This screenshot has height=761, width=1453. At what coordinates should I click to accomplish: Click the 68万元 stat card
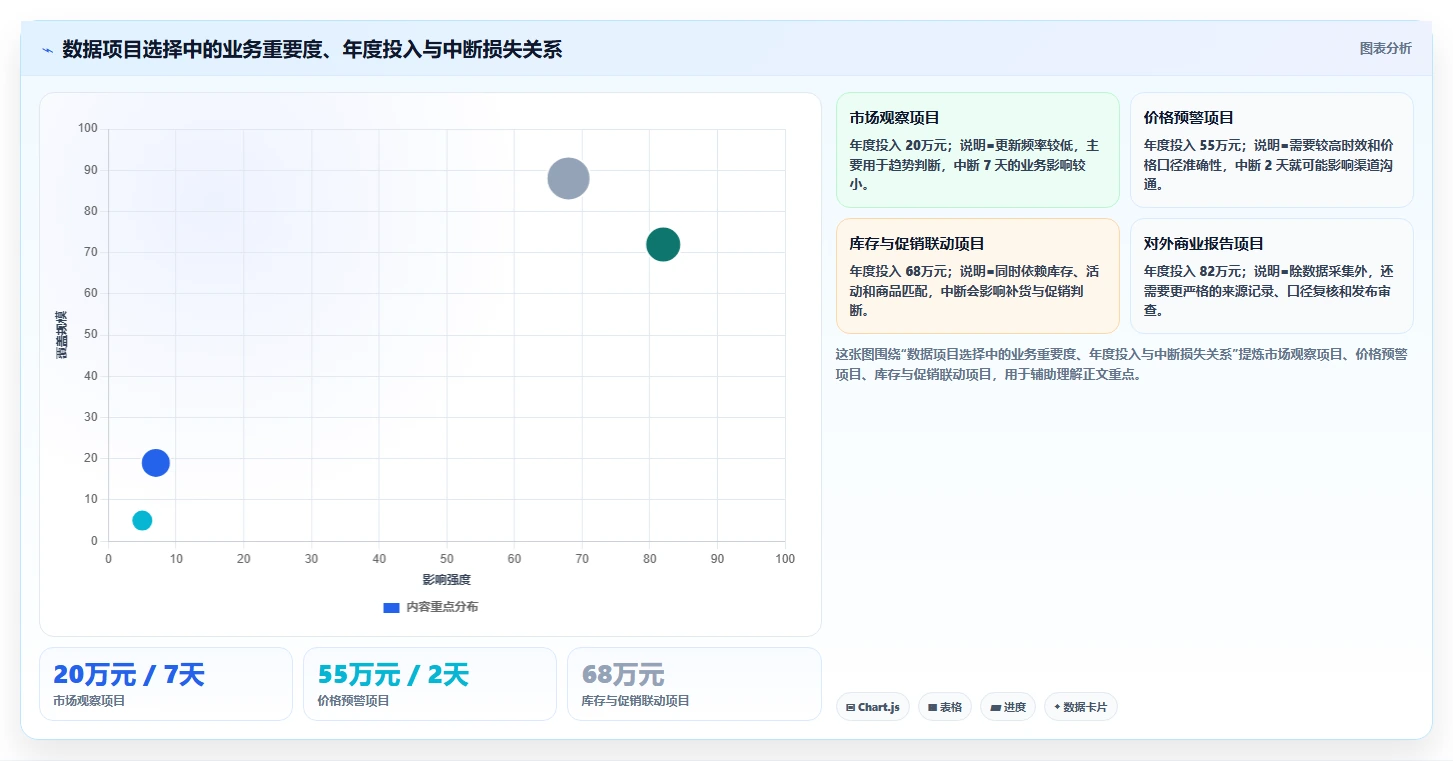[x=694, y=684]
